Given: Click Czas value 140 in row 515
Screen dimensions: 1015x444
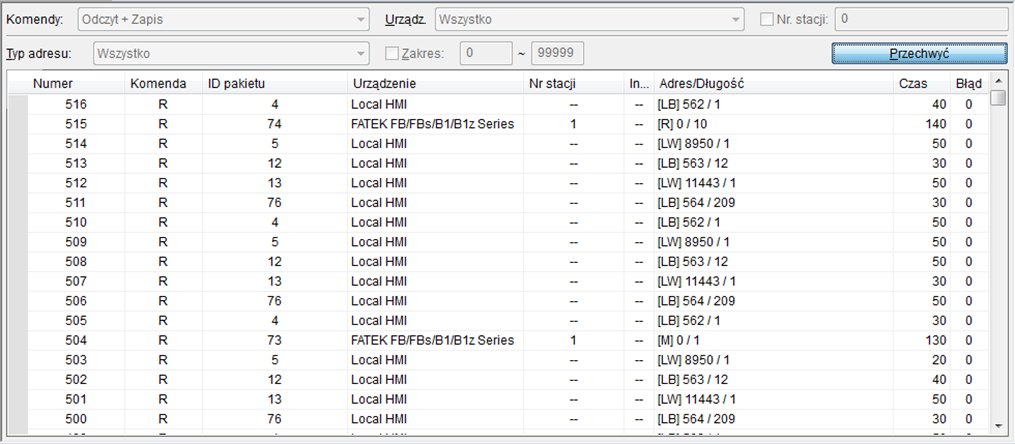Looking at the screenshot, I should click(936, 124).
